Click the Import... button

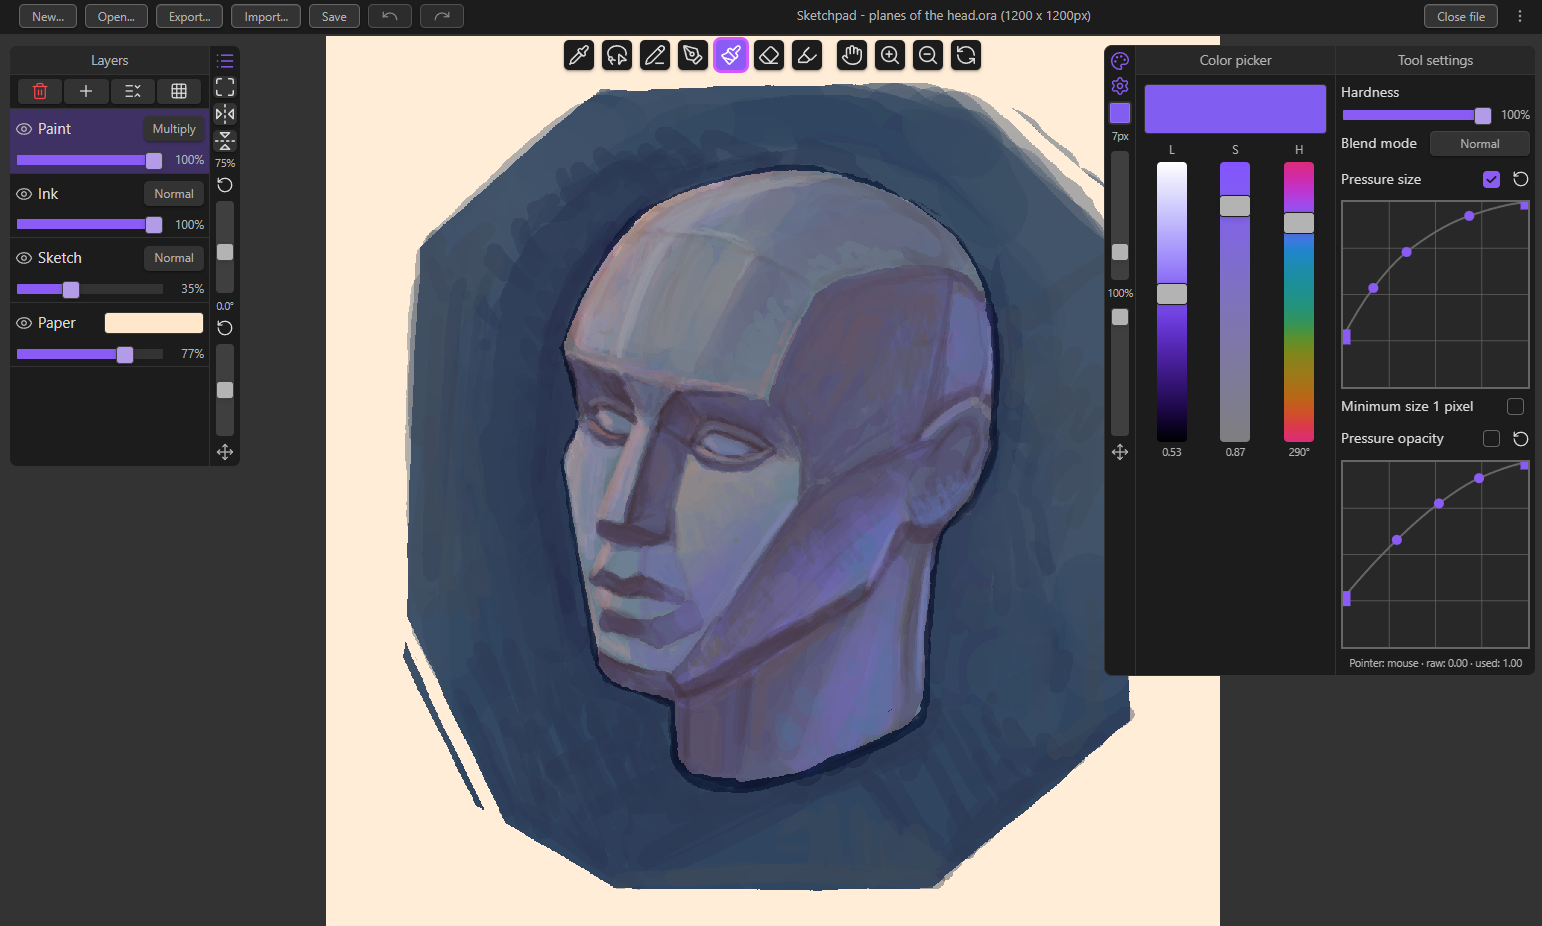pos(266,16)
